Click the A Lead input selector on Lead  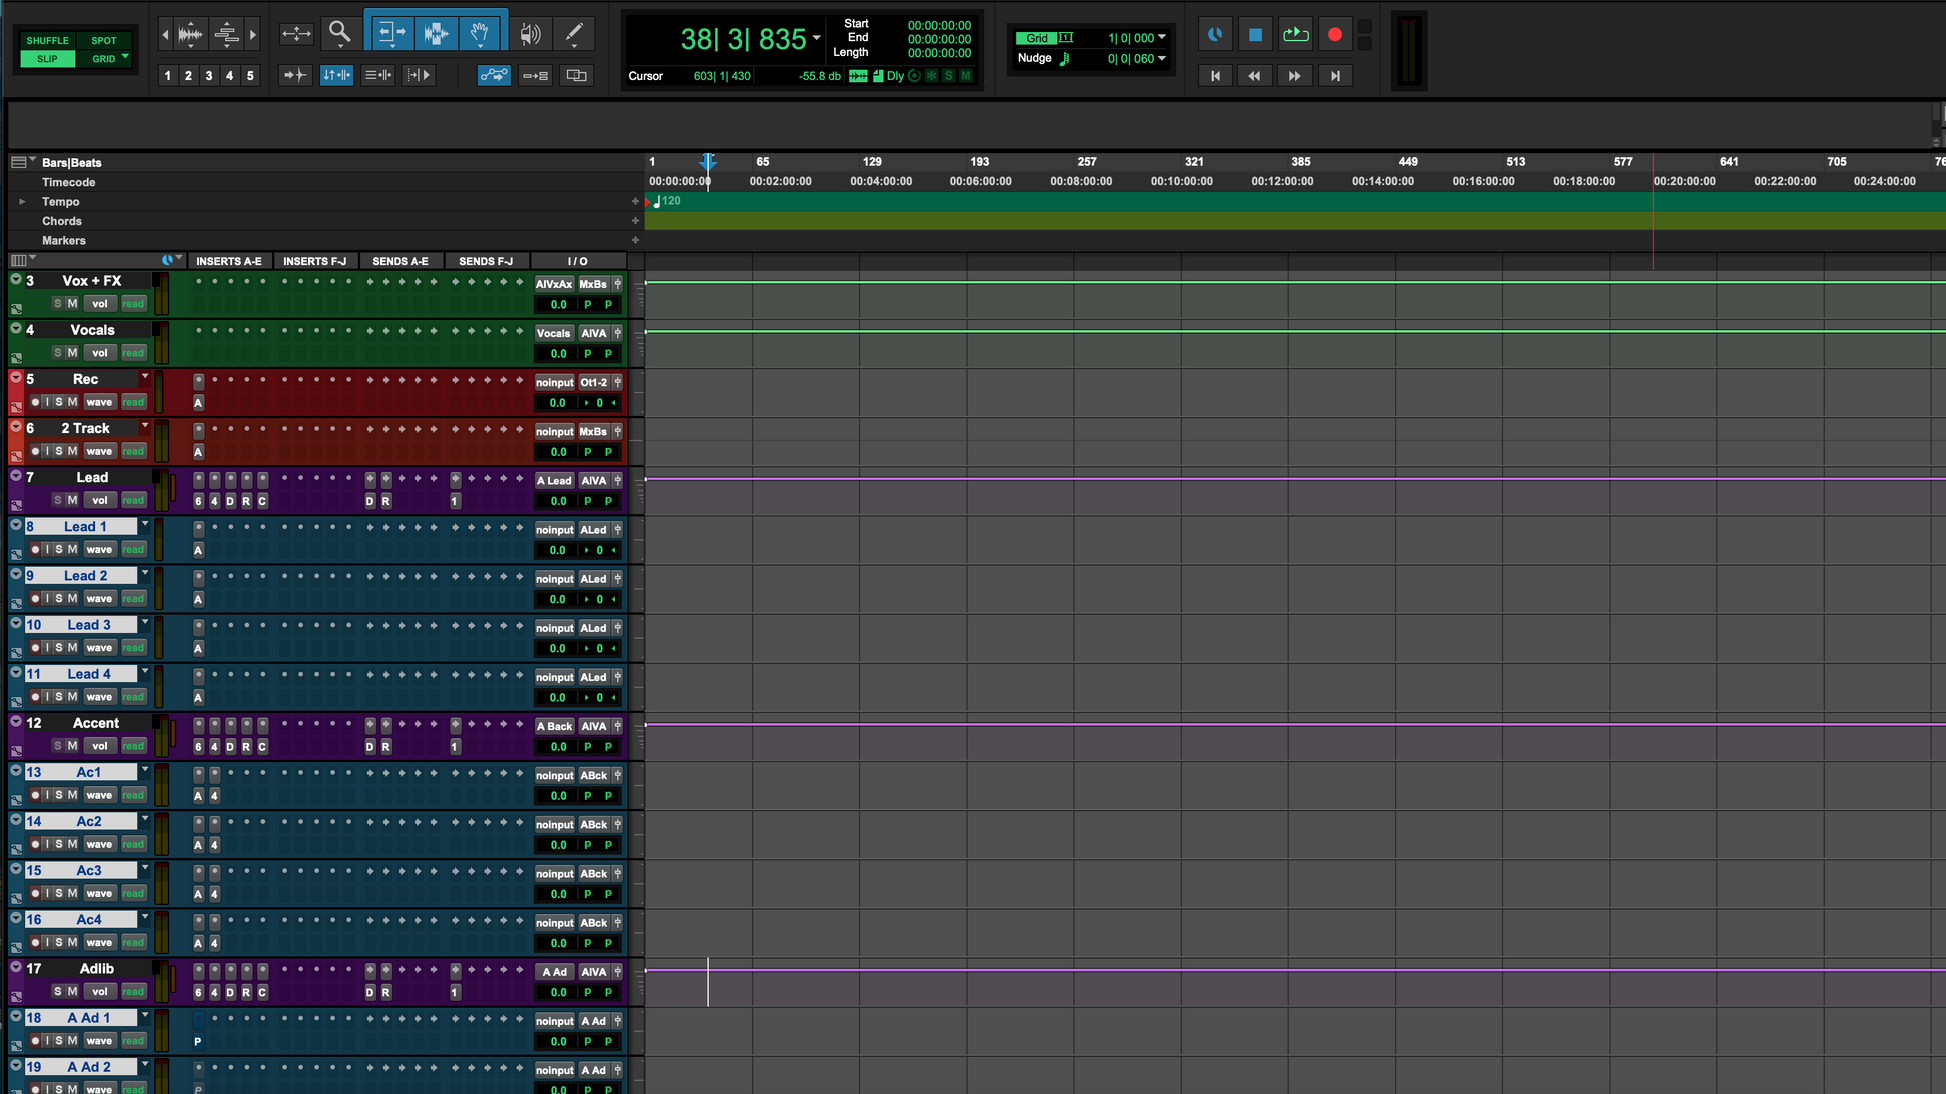[x=554, y=480]
